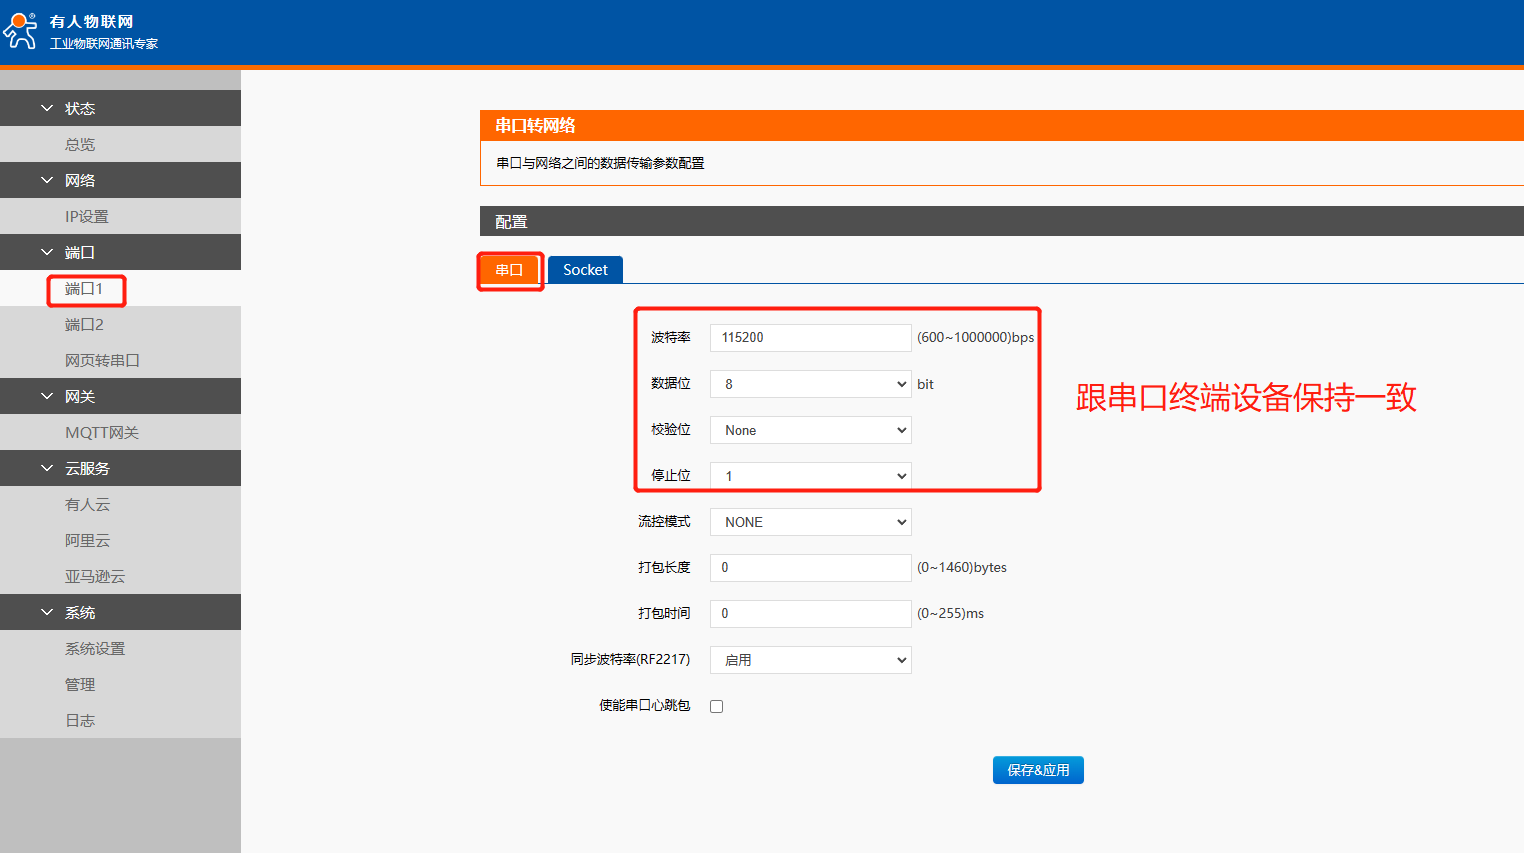This screenshot has height=853, width=1524.
Task: Focus the 打包时间 input field
Action: pos(810,614)
